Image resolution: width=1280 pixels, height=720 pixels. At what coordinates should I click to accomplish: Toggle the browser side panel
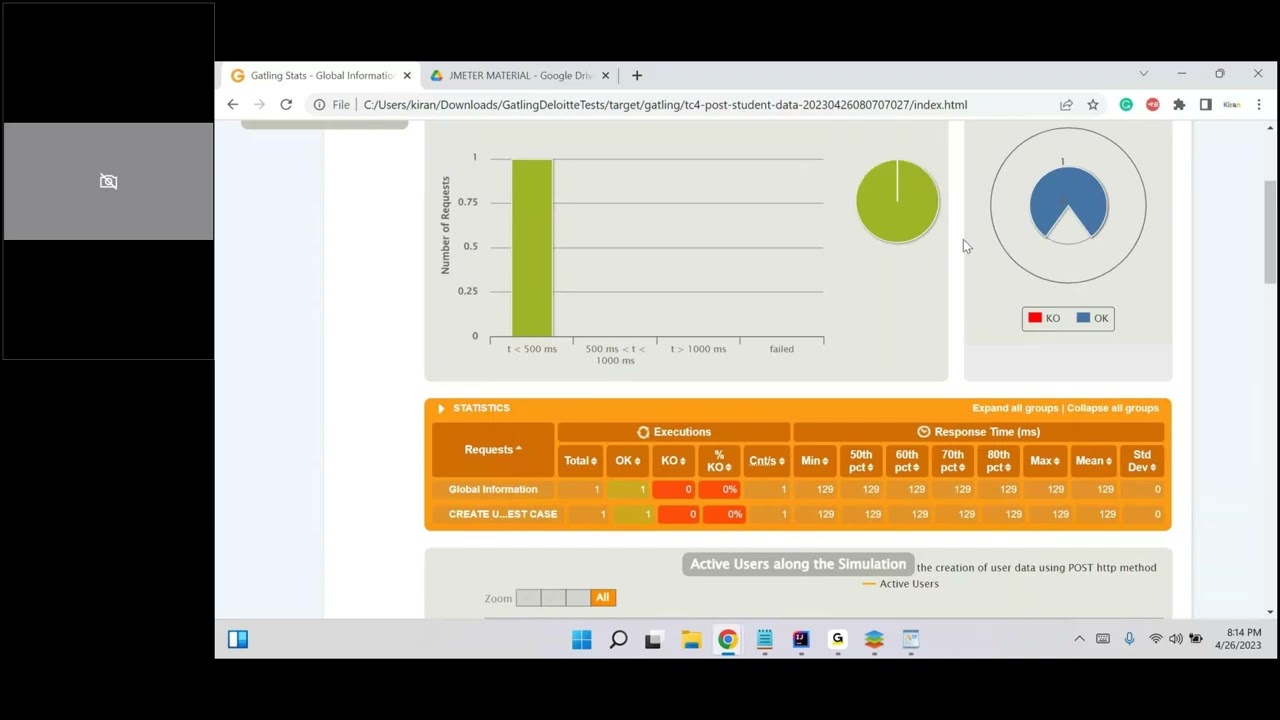[x=1205, y=104]
